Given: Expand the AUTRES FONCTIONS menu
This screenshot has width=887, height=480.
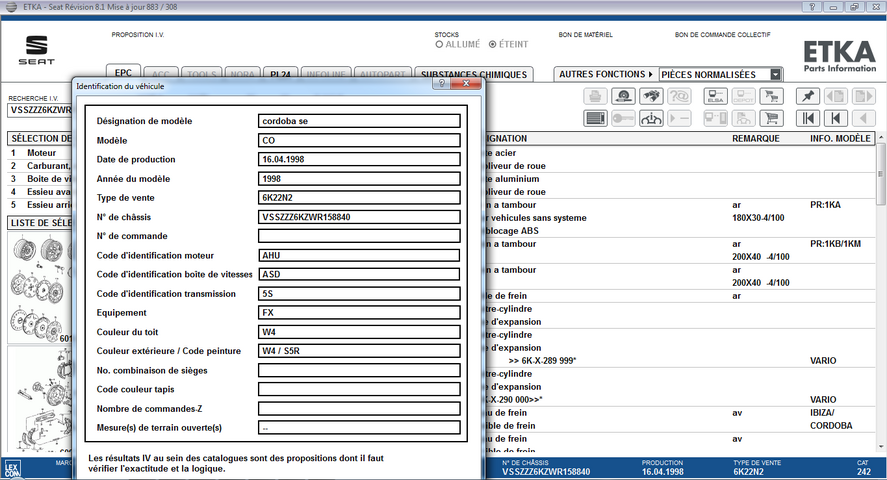Looking at the screenshot, I should (606, 74).
